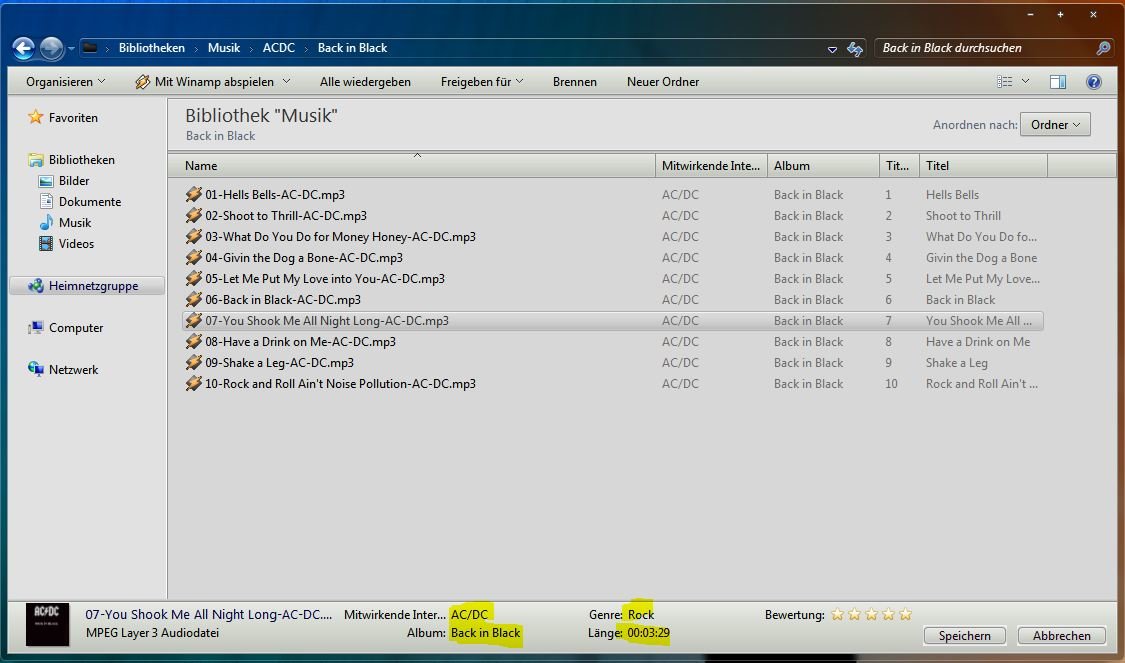Create folder with Neuer Ordner

click(663, 82)
